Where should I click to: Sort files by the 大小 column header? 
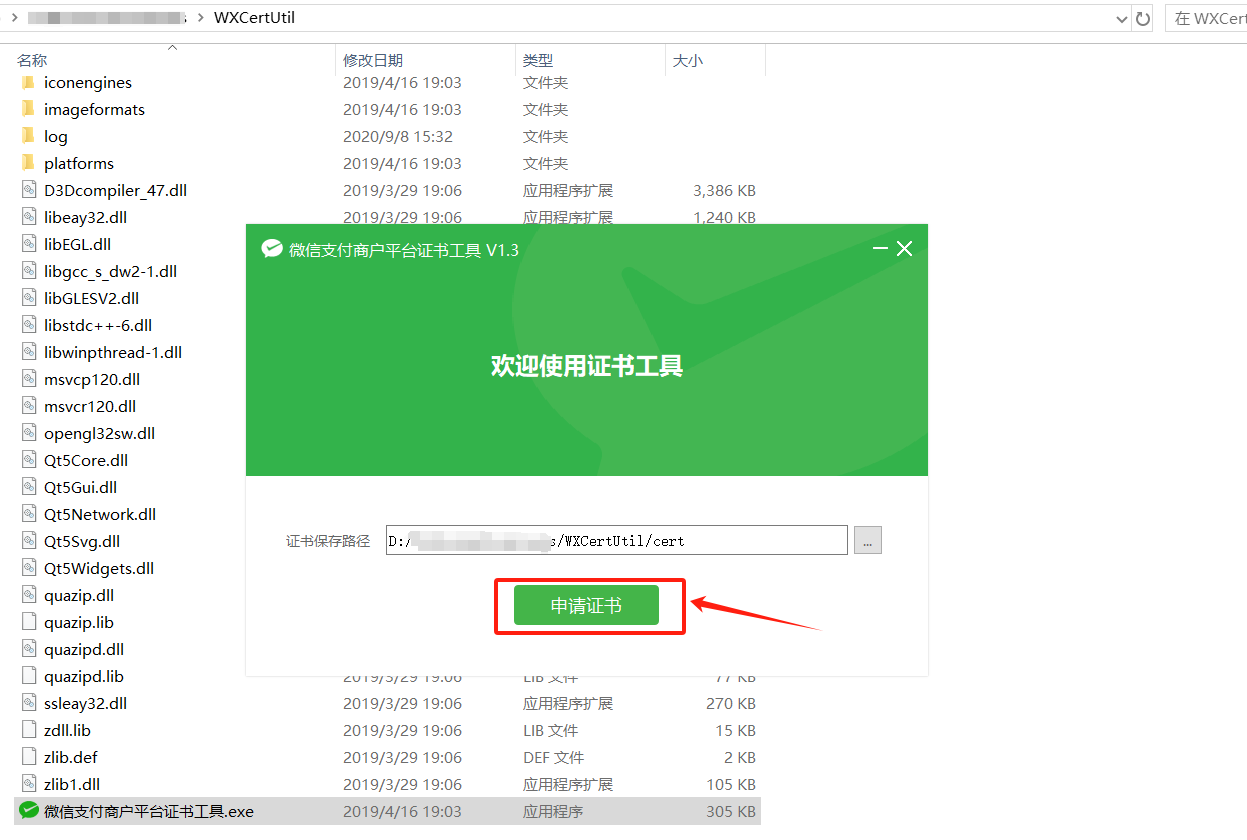pyautogui.click(x=687, y=60)
